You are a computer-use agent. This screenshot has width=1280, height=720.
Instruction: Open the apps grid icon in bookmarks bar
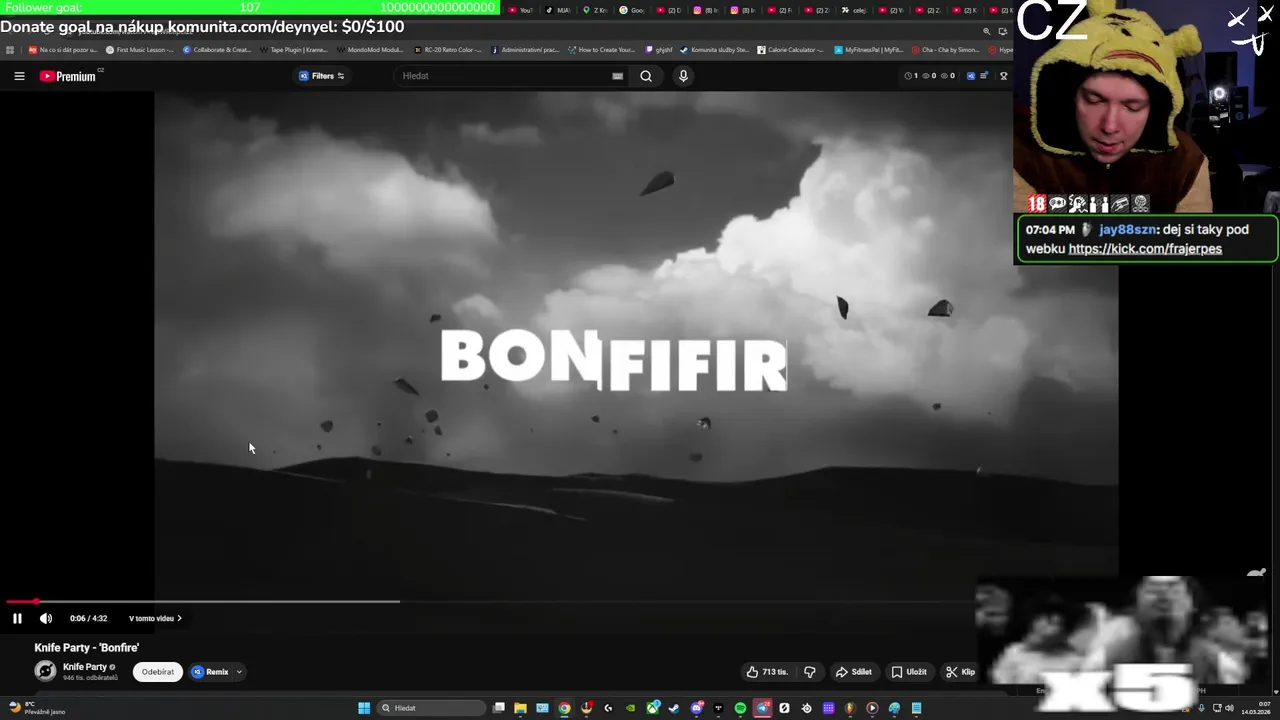9,49
